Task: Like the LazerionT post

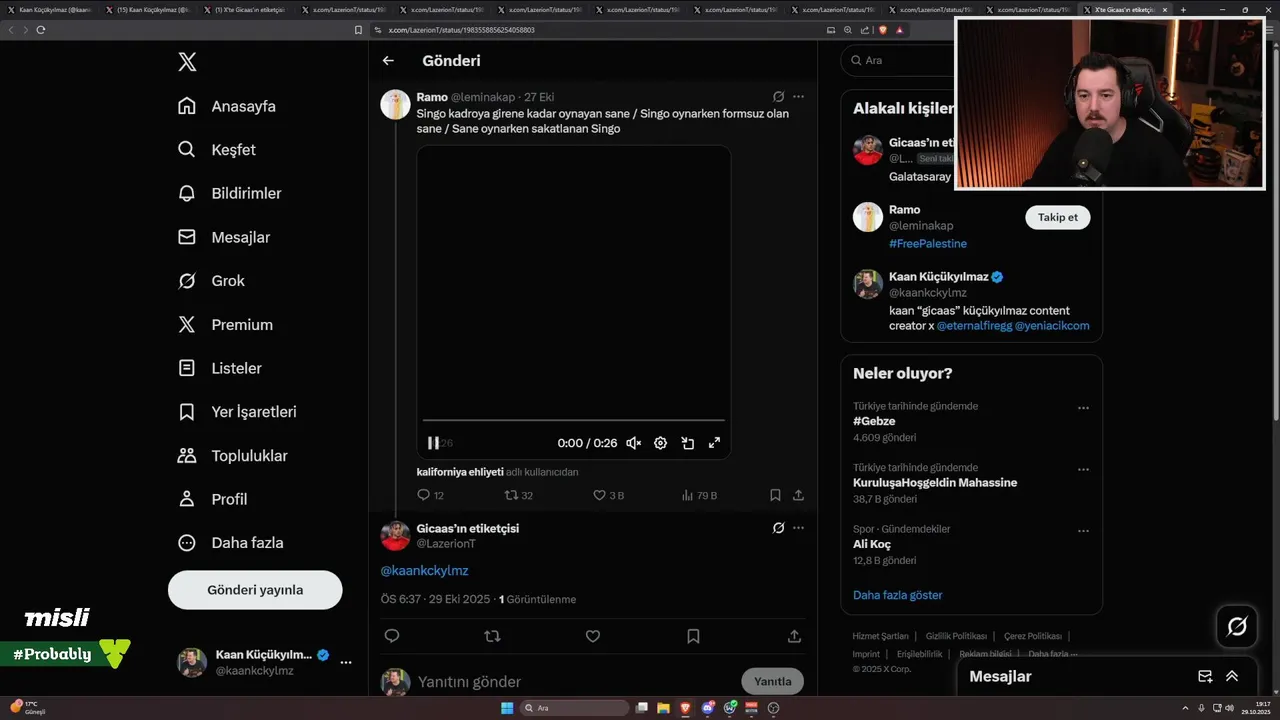Action: click(x=592, y=636)
